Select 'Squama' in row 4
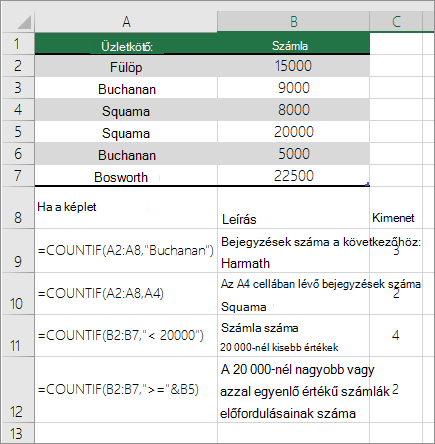435x444 pixels. (126, 110)
